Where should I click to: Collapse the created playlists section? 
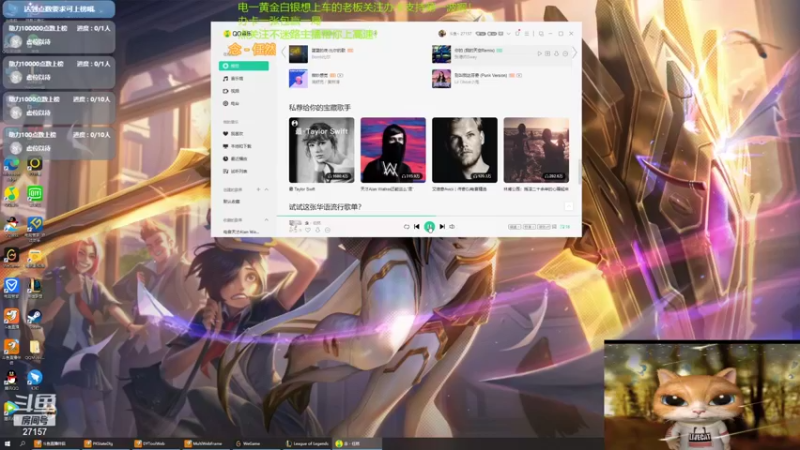266,189
